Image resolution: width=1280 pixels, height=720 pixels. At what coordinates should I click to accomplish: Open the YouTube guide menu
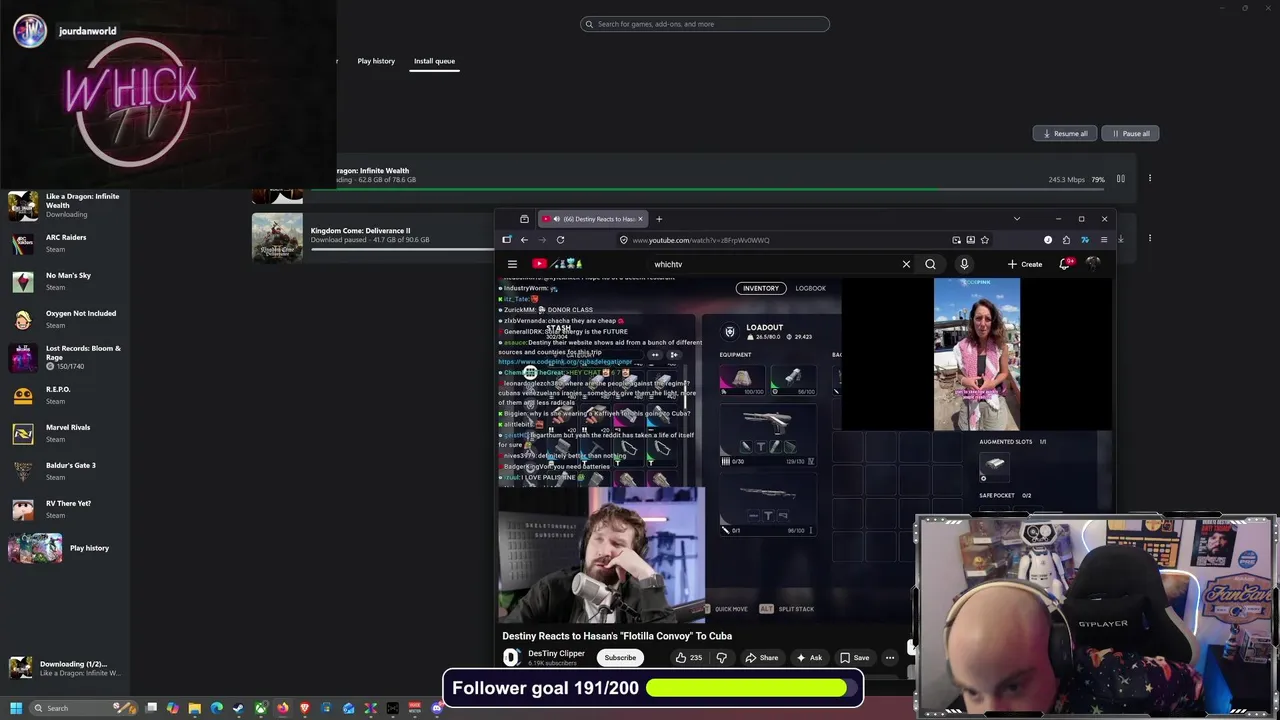tap(512, 264)
